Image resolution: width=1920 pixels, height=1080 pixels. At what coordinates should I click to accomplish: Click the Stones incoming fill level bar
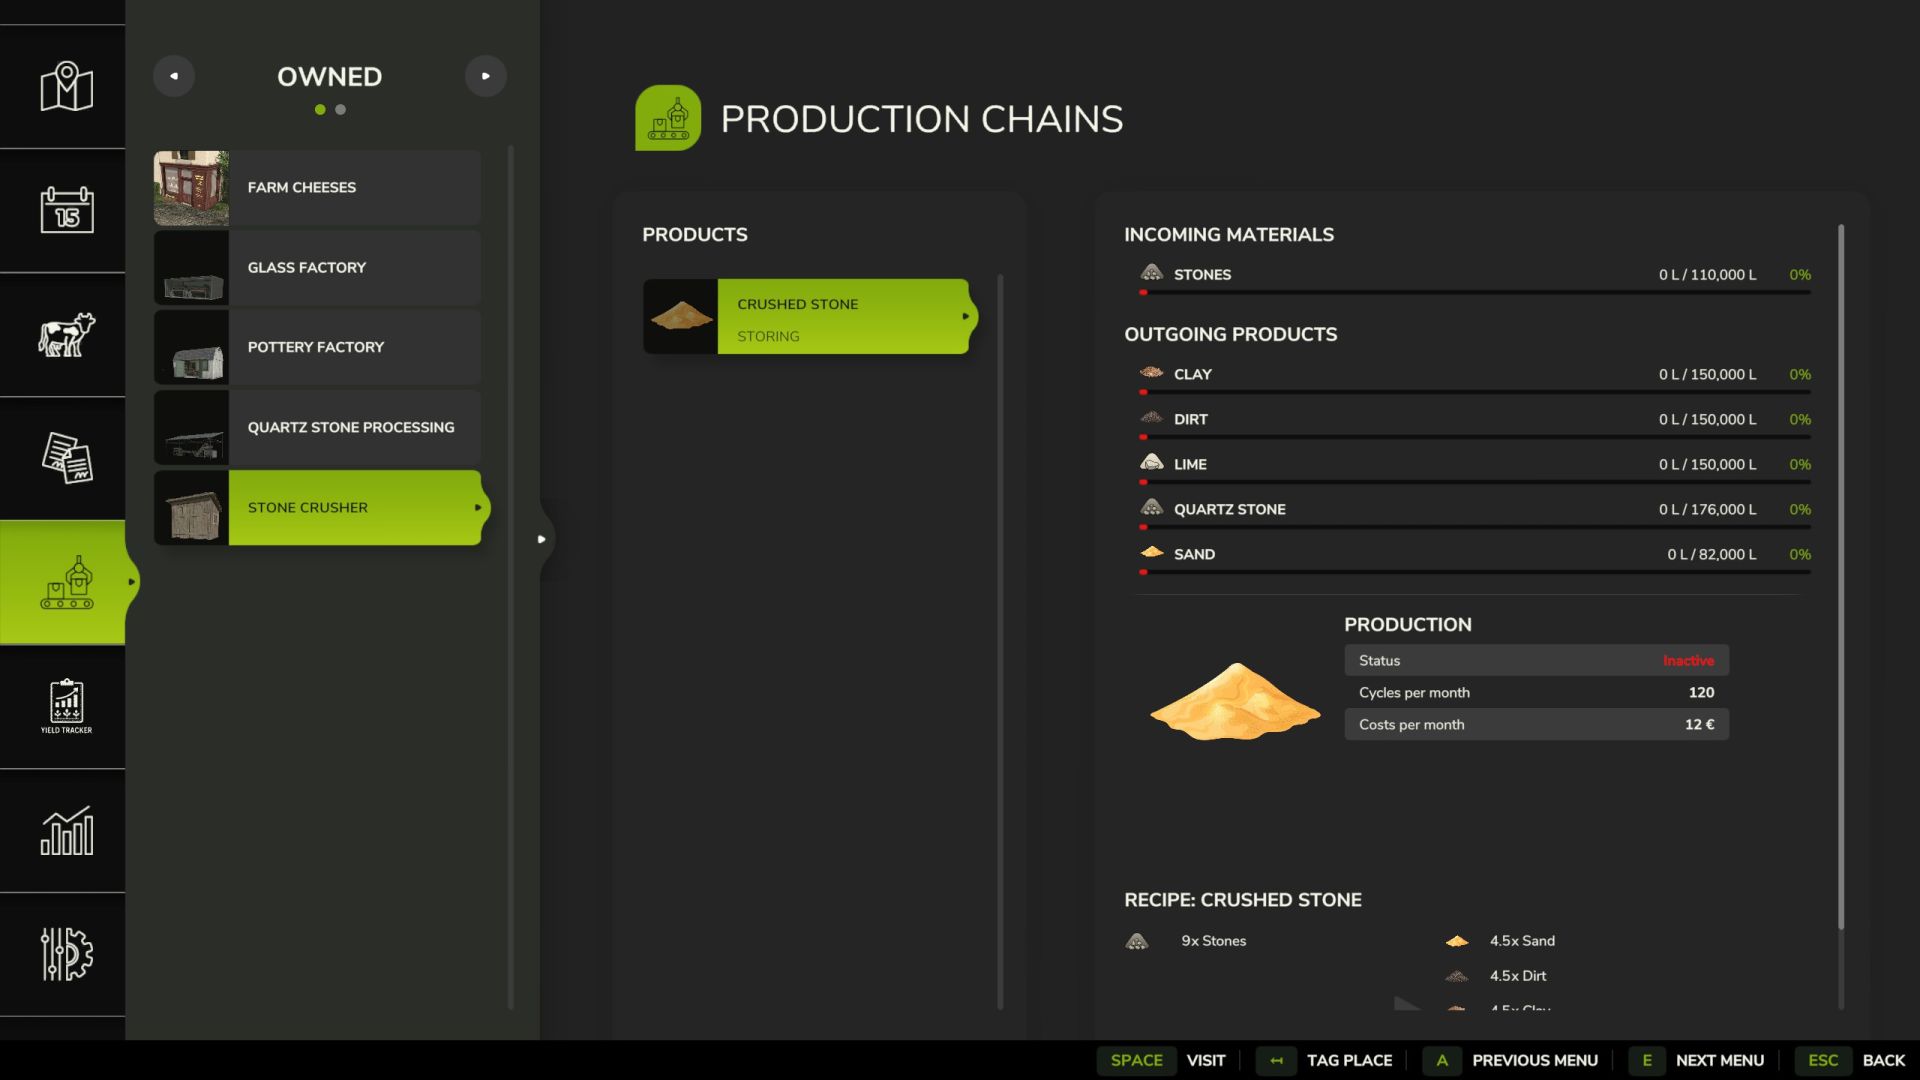(x=1475, y=292)
